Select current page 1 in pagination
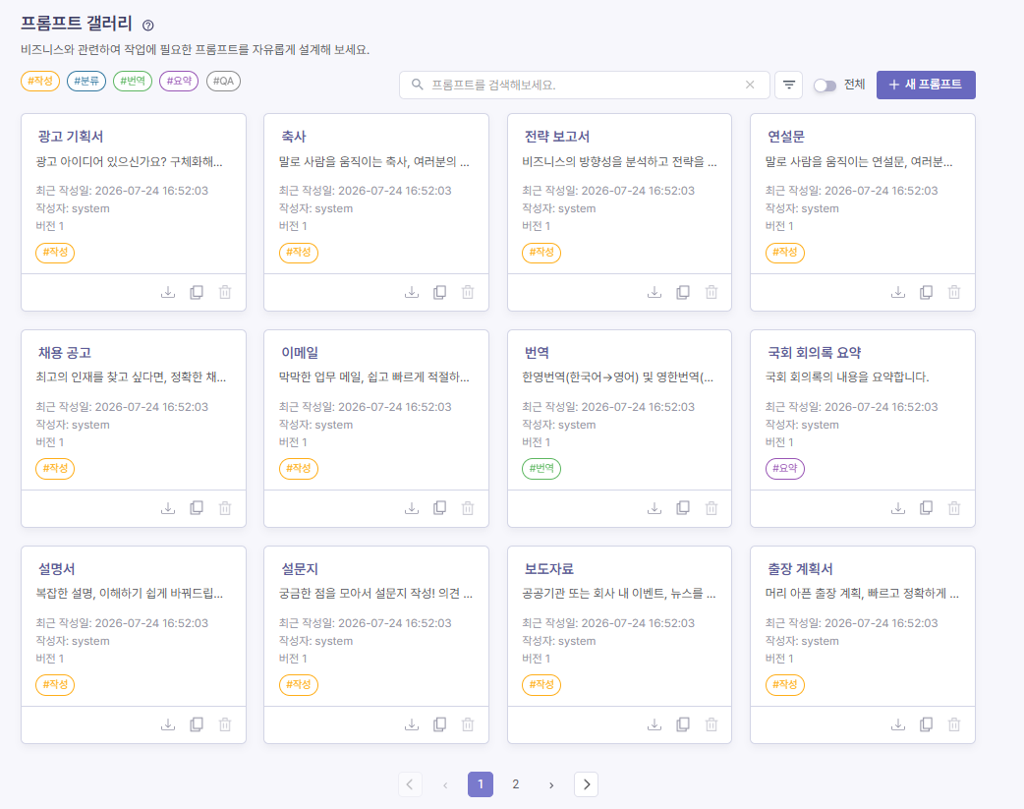The width and height of the screenshot is (1024, 809). [481, 784]
